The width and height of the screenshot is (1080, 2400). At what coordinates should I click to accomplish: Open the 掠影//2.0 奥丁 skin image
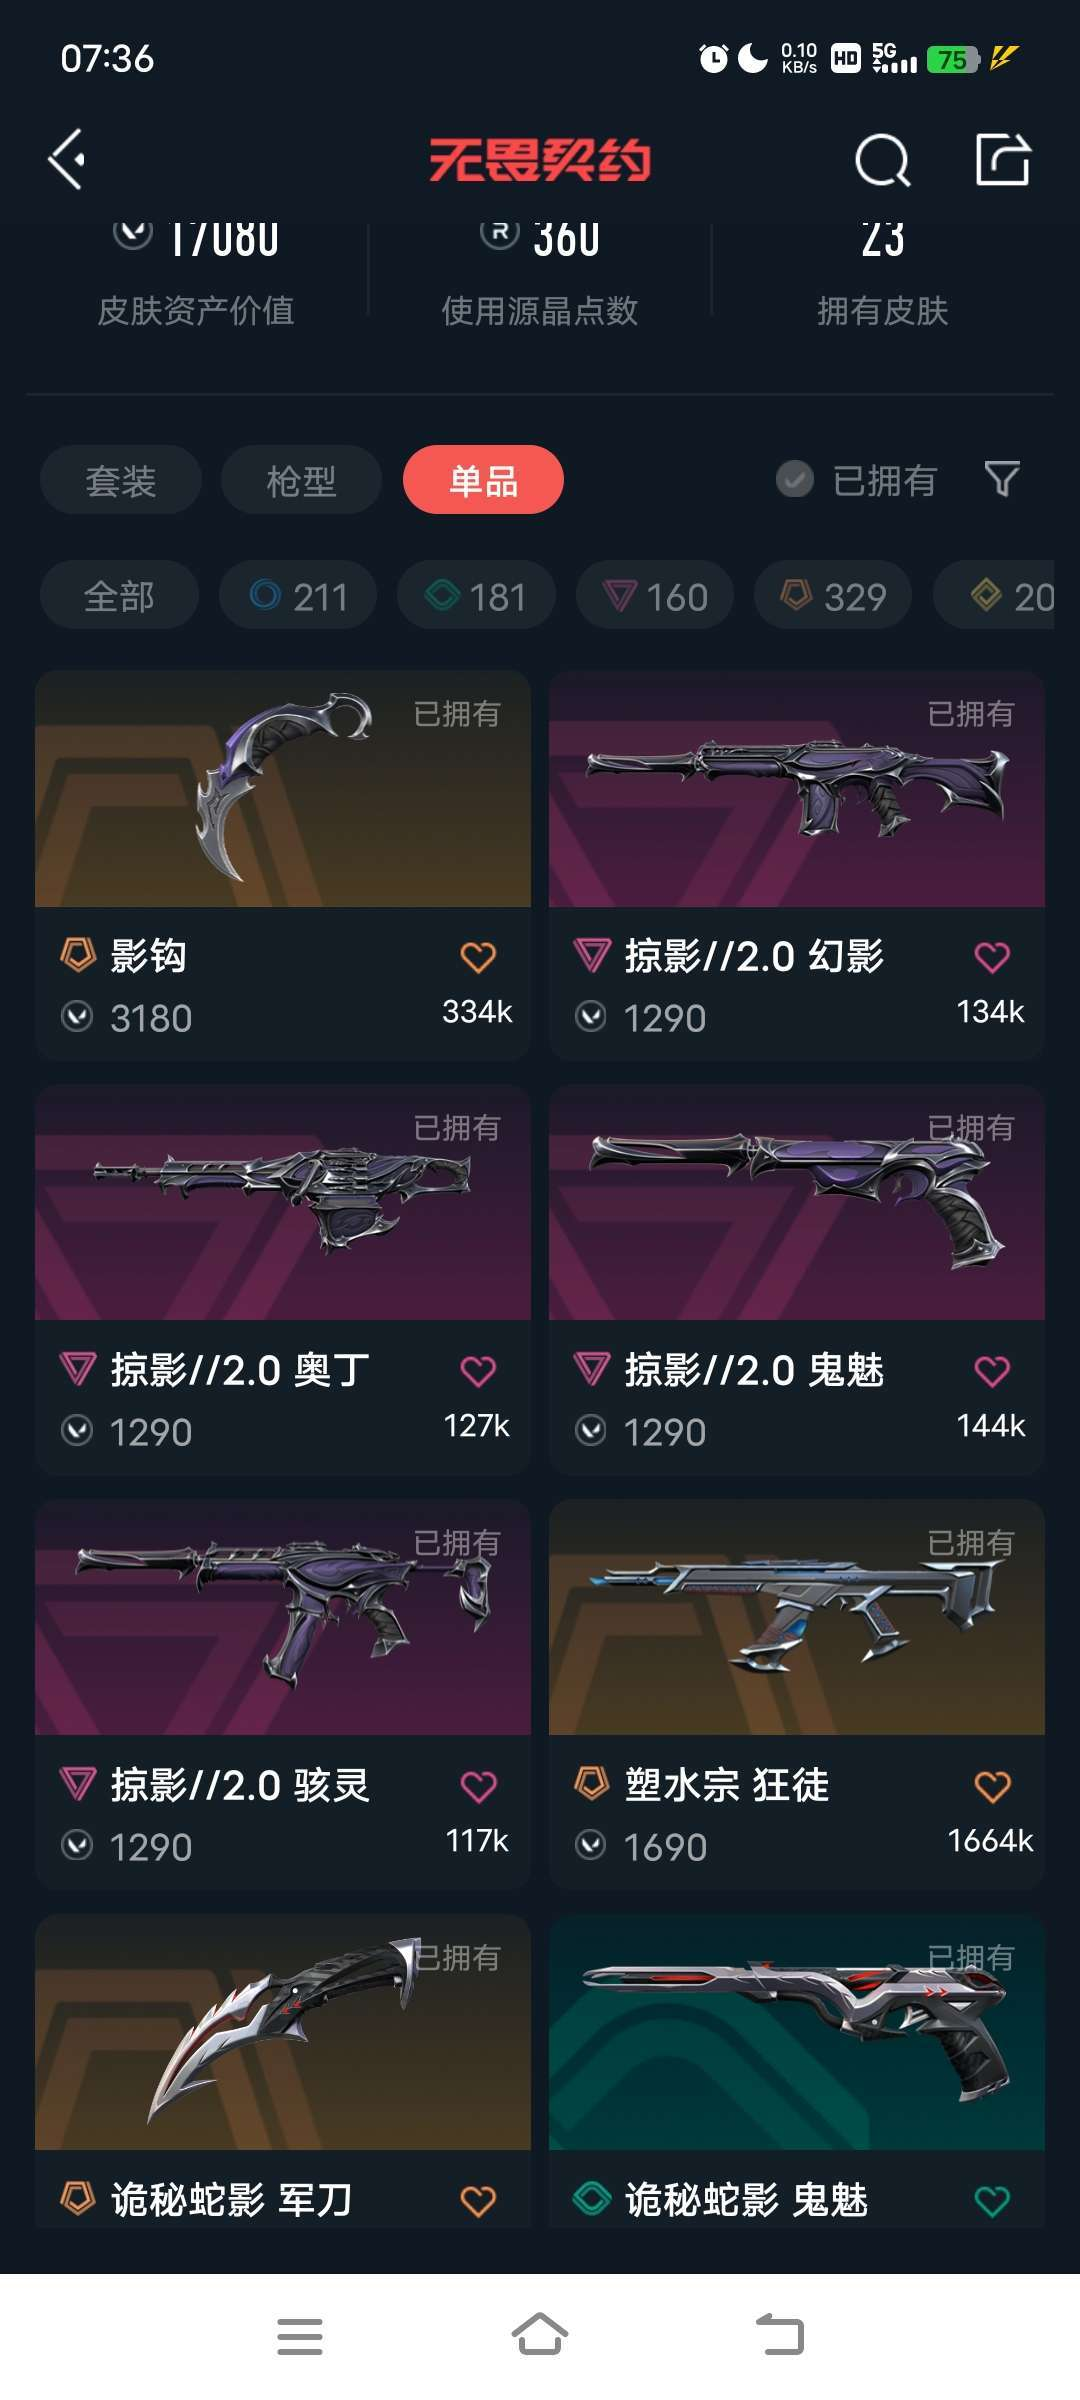pyautogui.click(x=283, y=1203)
